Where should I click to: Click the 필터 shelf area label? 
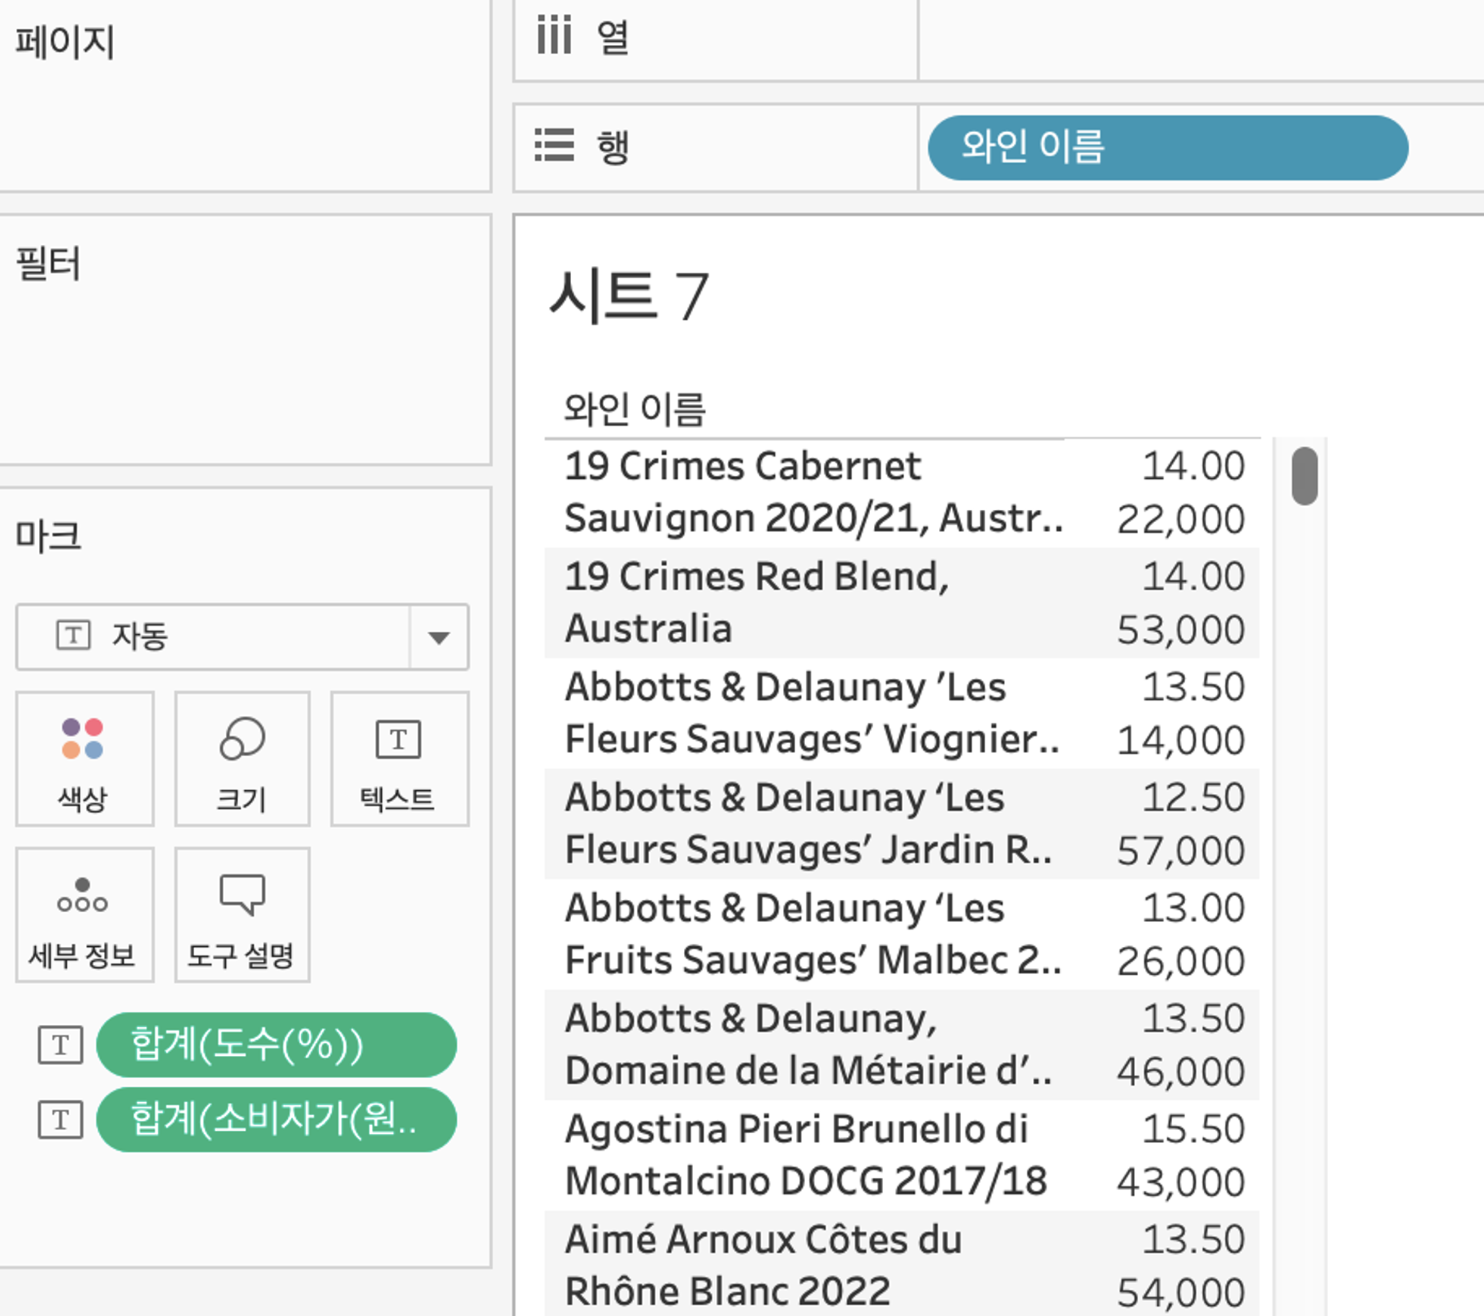(47, 264)
